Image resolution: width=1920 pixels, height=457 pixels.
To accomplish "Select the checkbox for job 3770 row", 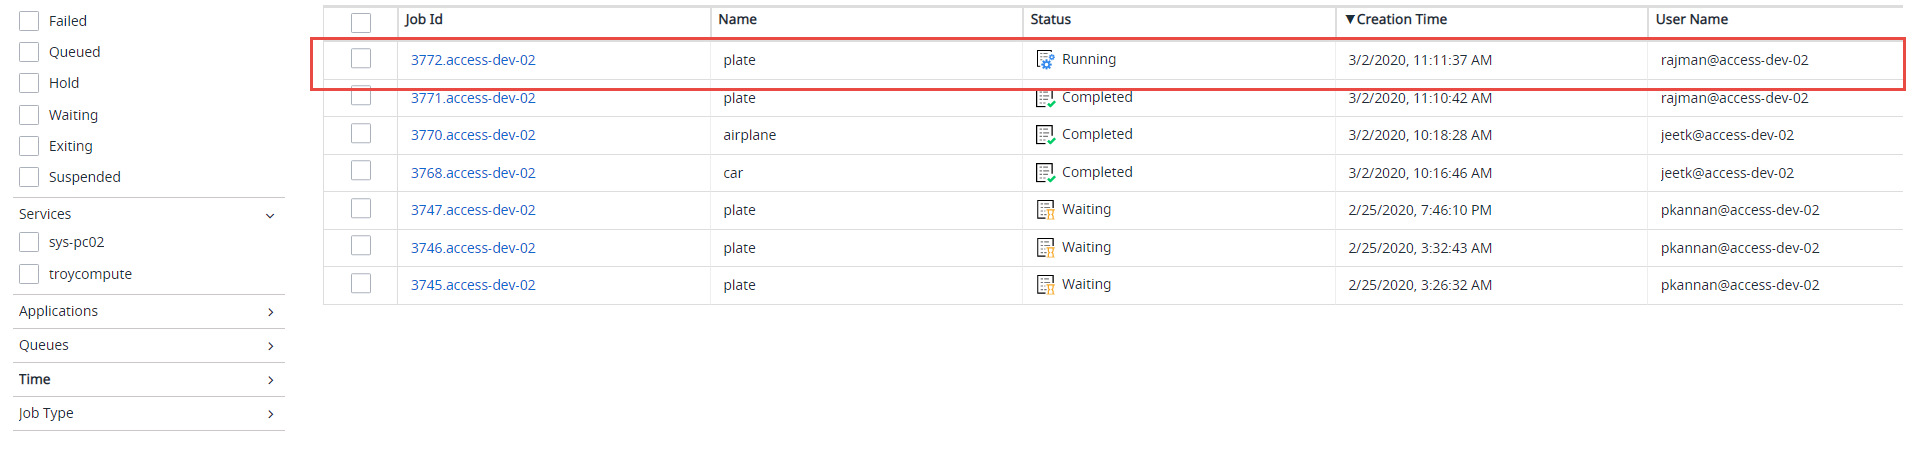I will (x=361, y=133).
